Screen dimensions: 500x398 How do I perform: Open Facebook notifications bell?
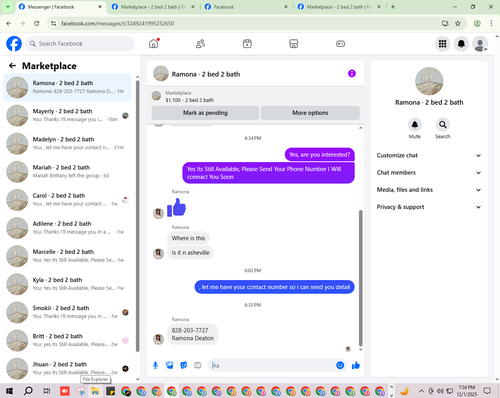click(x=461, y=44)
